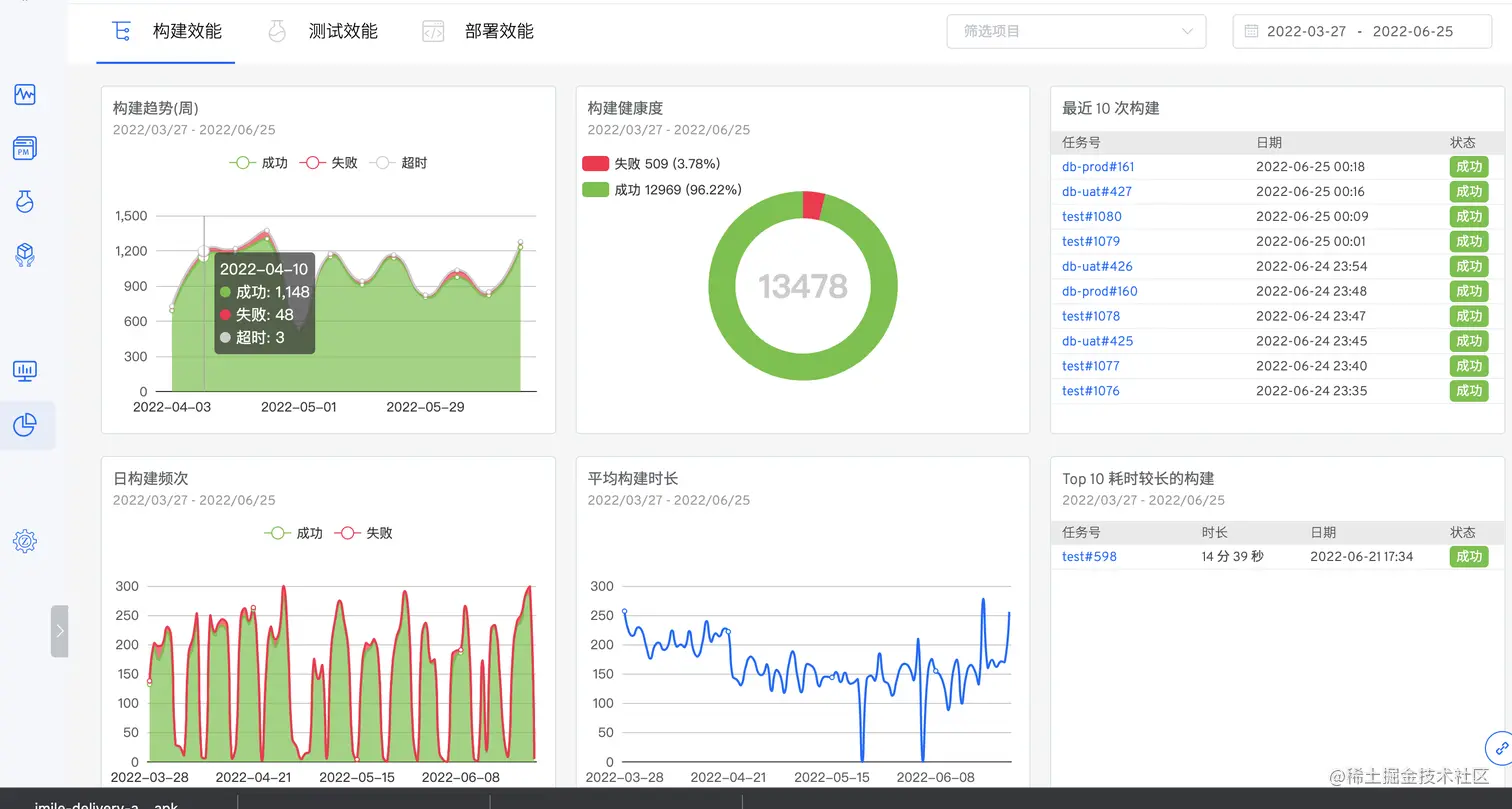Open the settings gear sidebar icon
1512x809 pixels.
25,541
